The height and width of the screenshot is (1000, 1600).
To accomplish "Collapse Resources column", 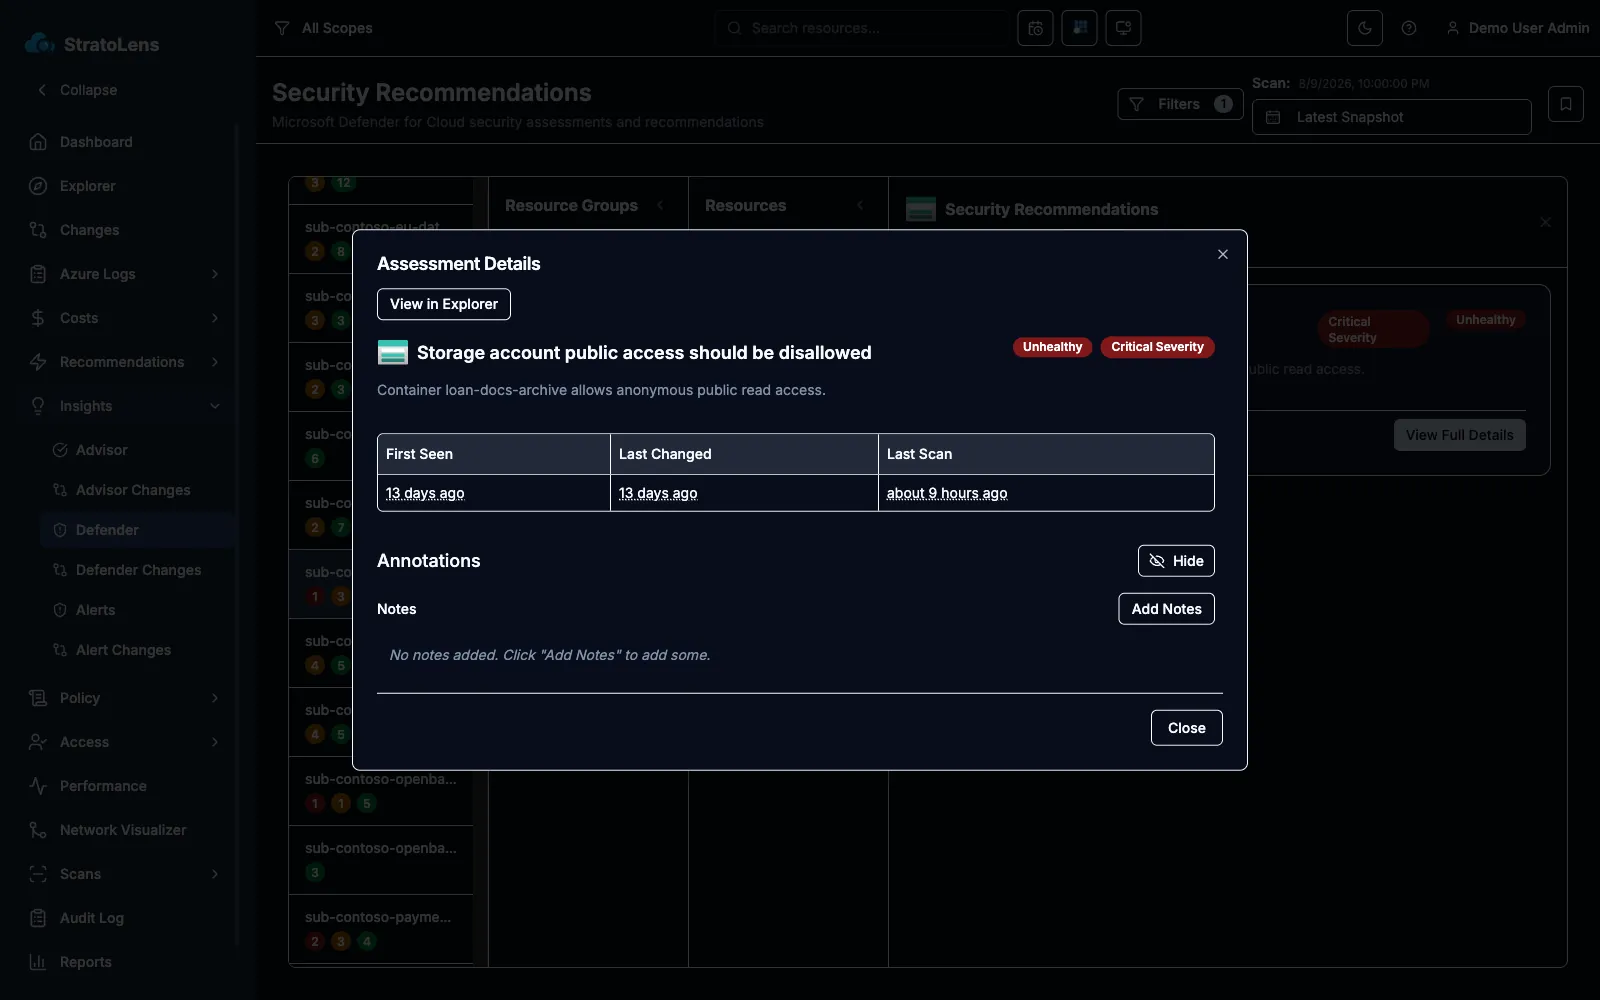I will pos(860,205).
